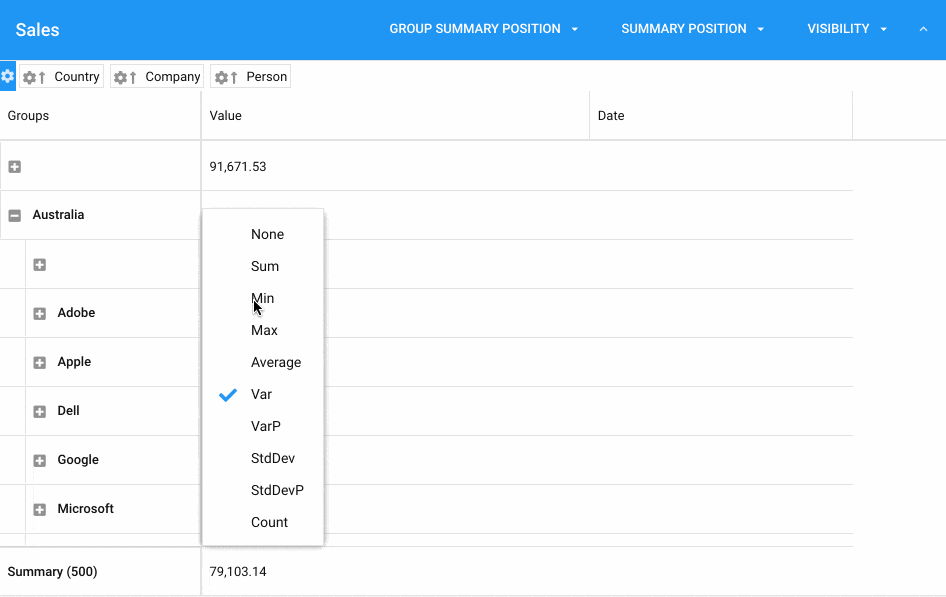Collapse the Australia group

coord(15,215)
